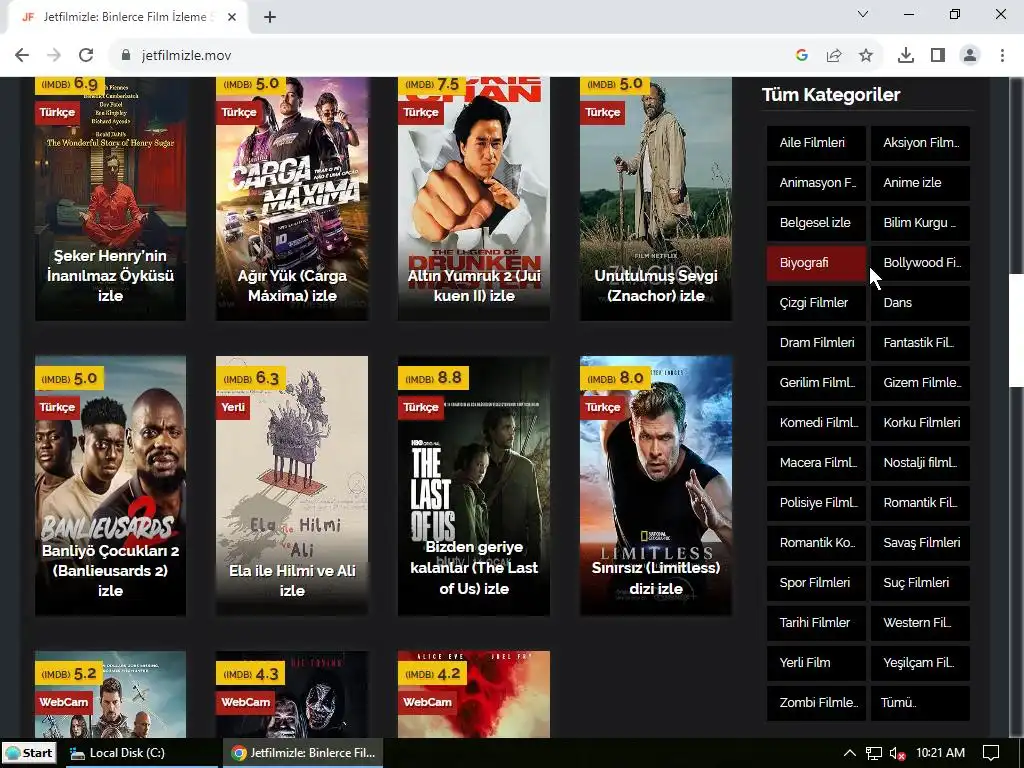Open Şeker Henry'nin İnanılmaz Öyküsü poster
This screenshot has width=1024, height=768.
[x=110, y=199]
